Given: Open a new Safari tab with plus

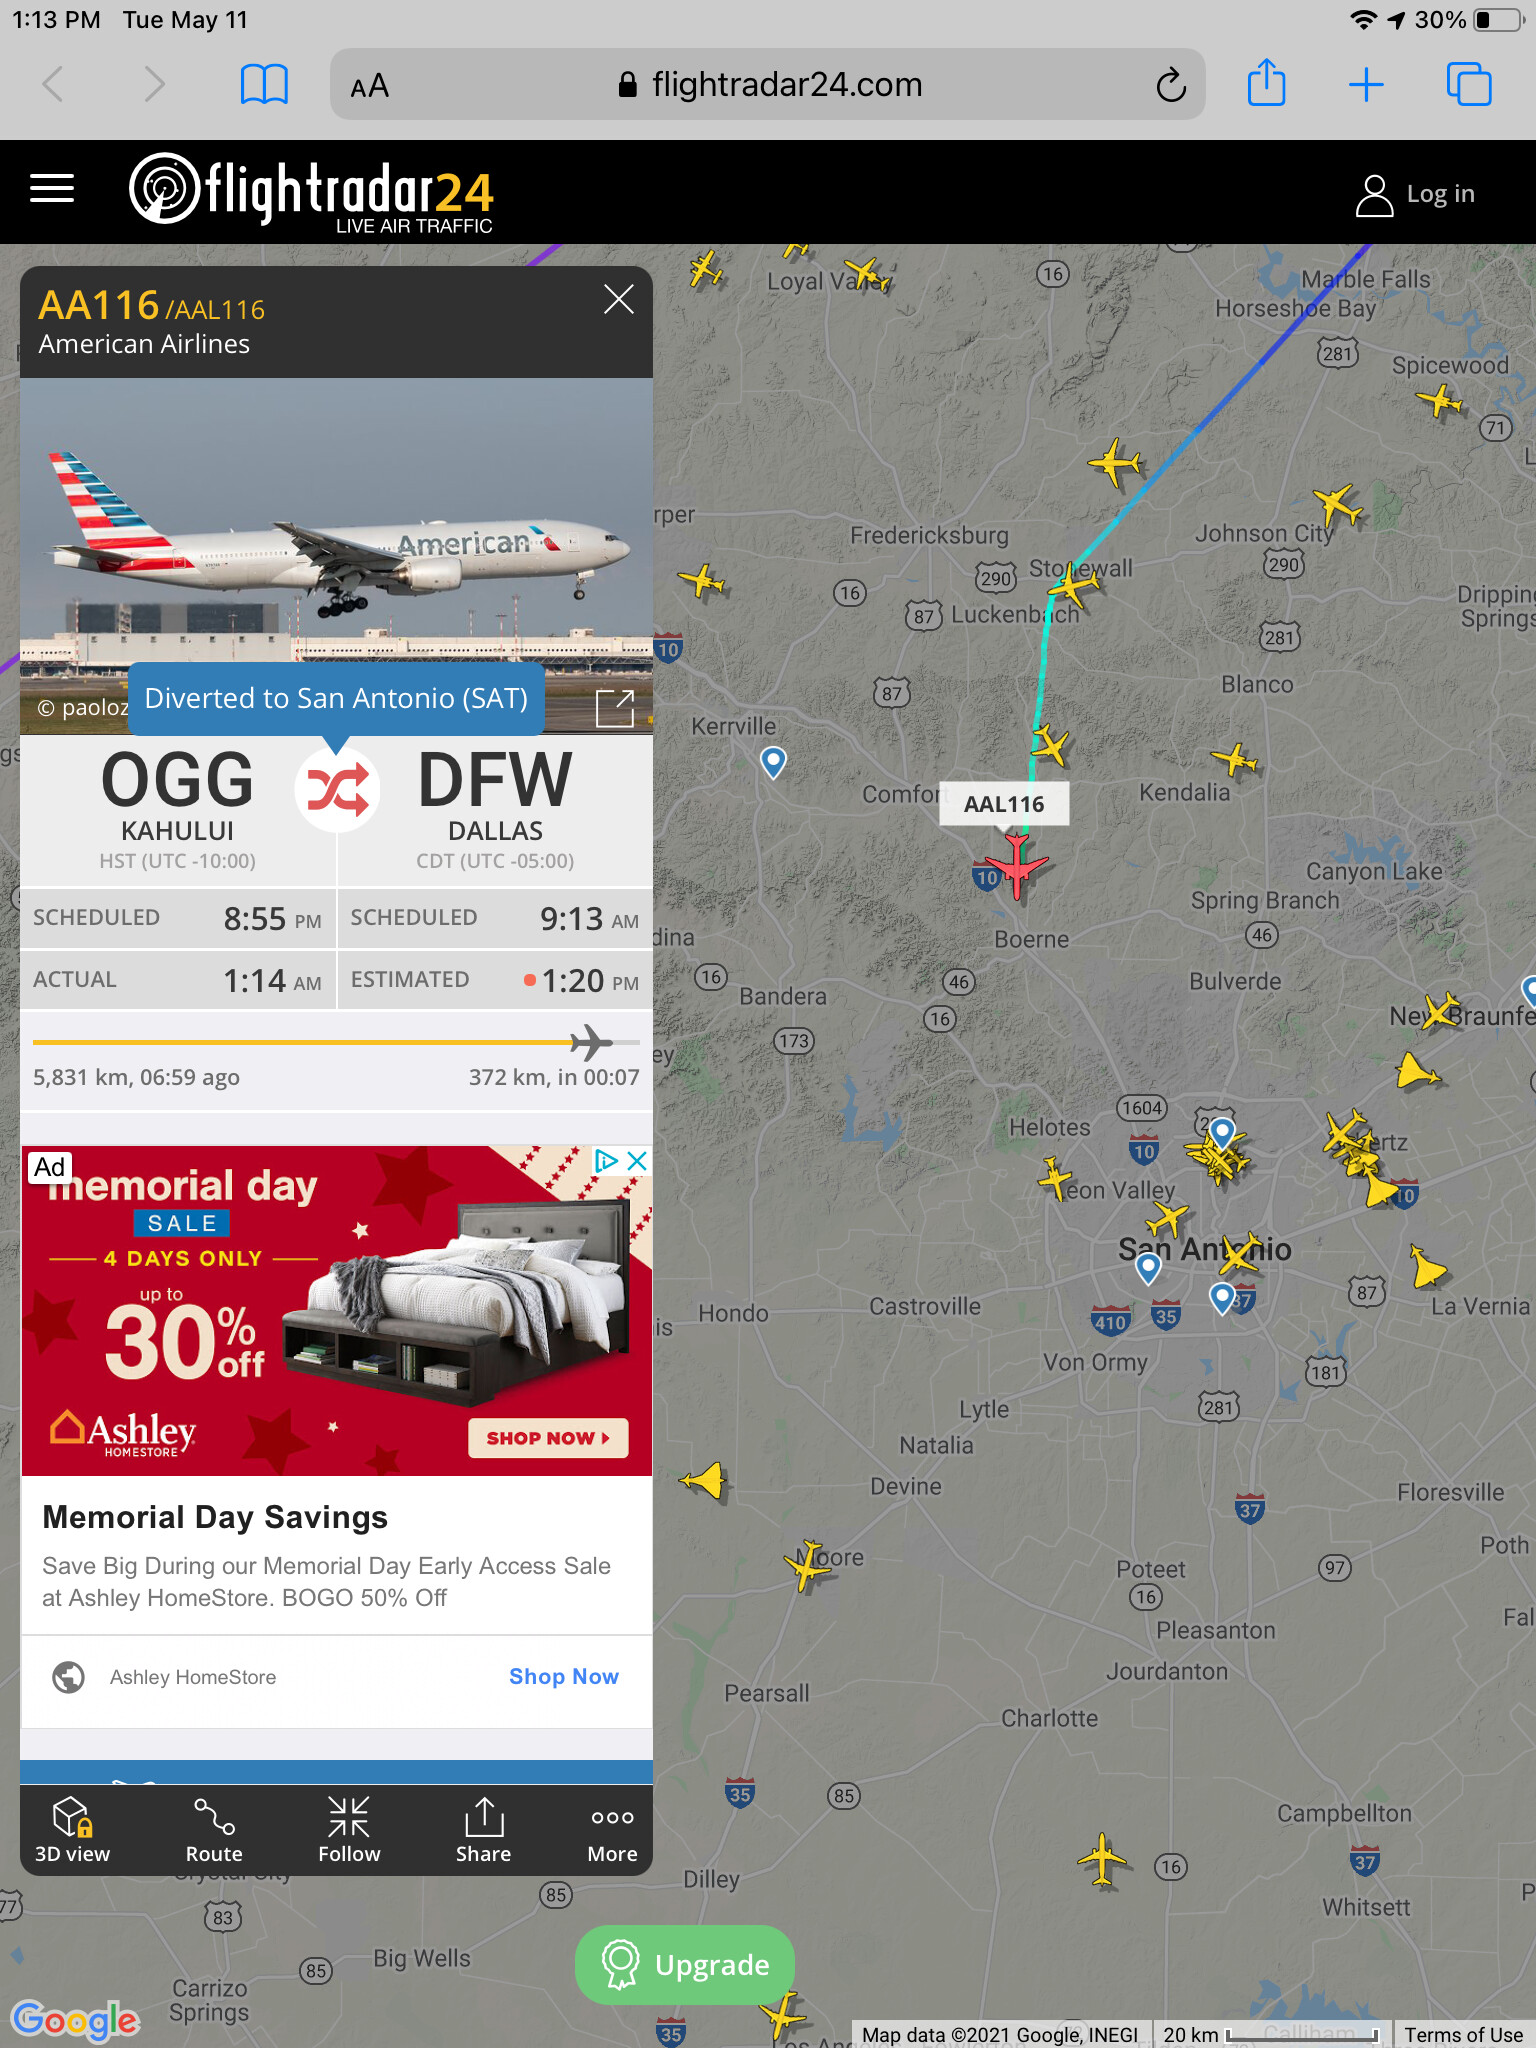Looking at the screenshot, I should [x=1366, y=85].
